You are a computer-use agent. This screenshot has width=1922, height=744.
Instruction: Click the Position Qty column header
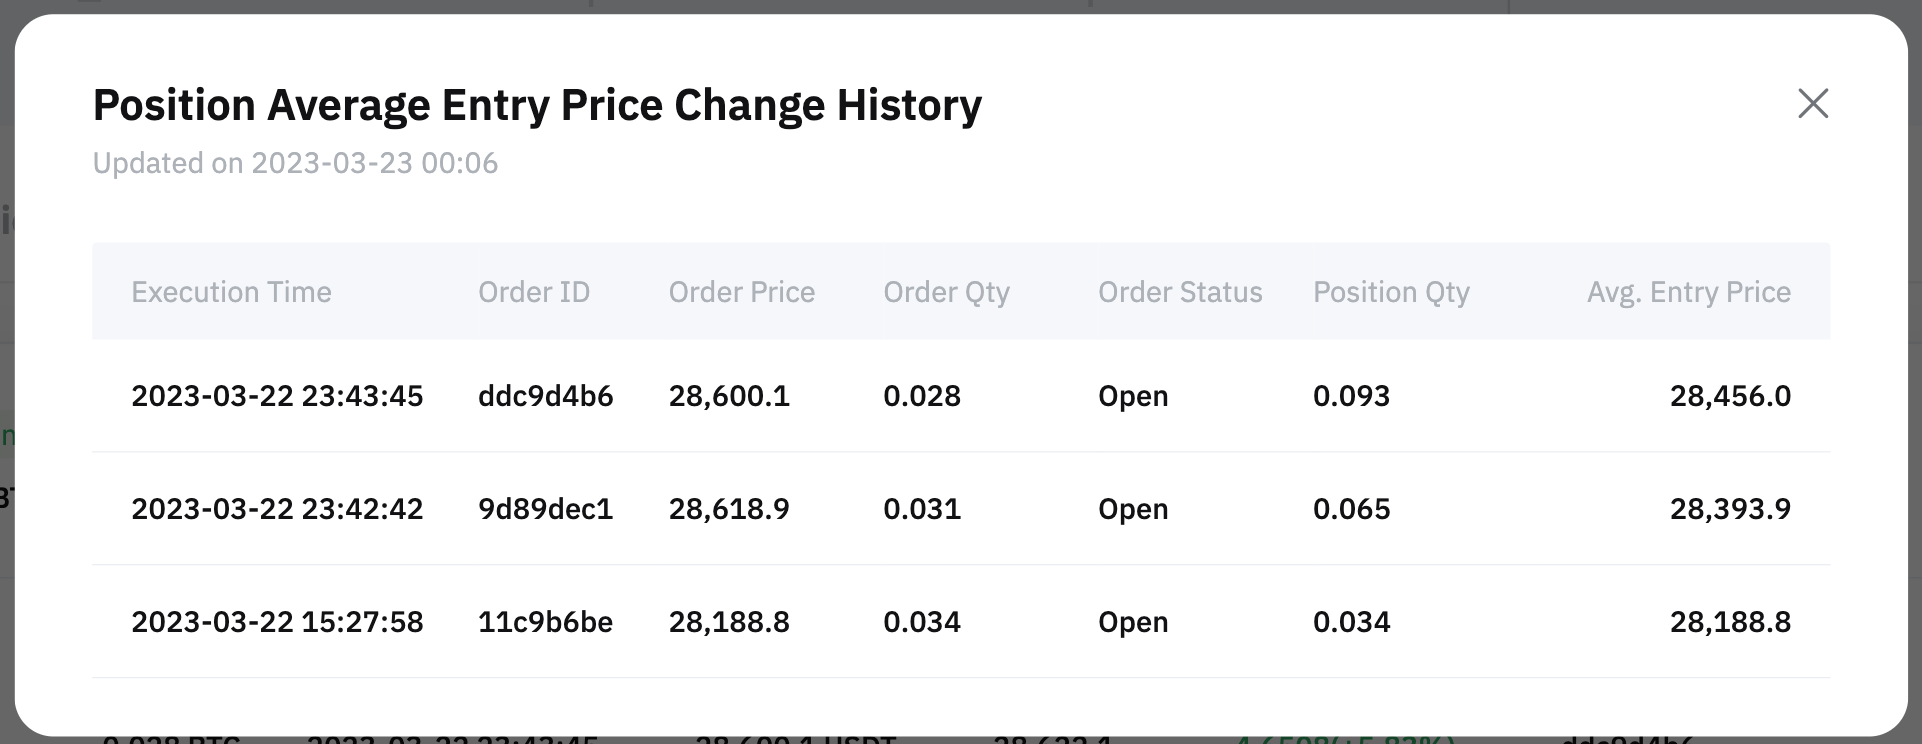(1391, 292)
